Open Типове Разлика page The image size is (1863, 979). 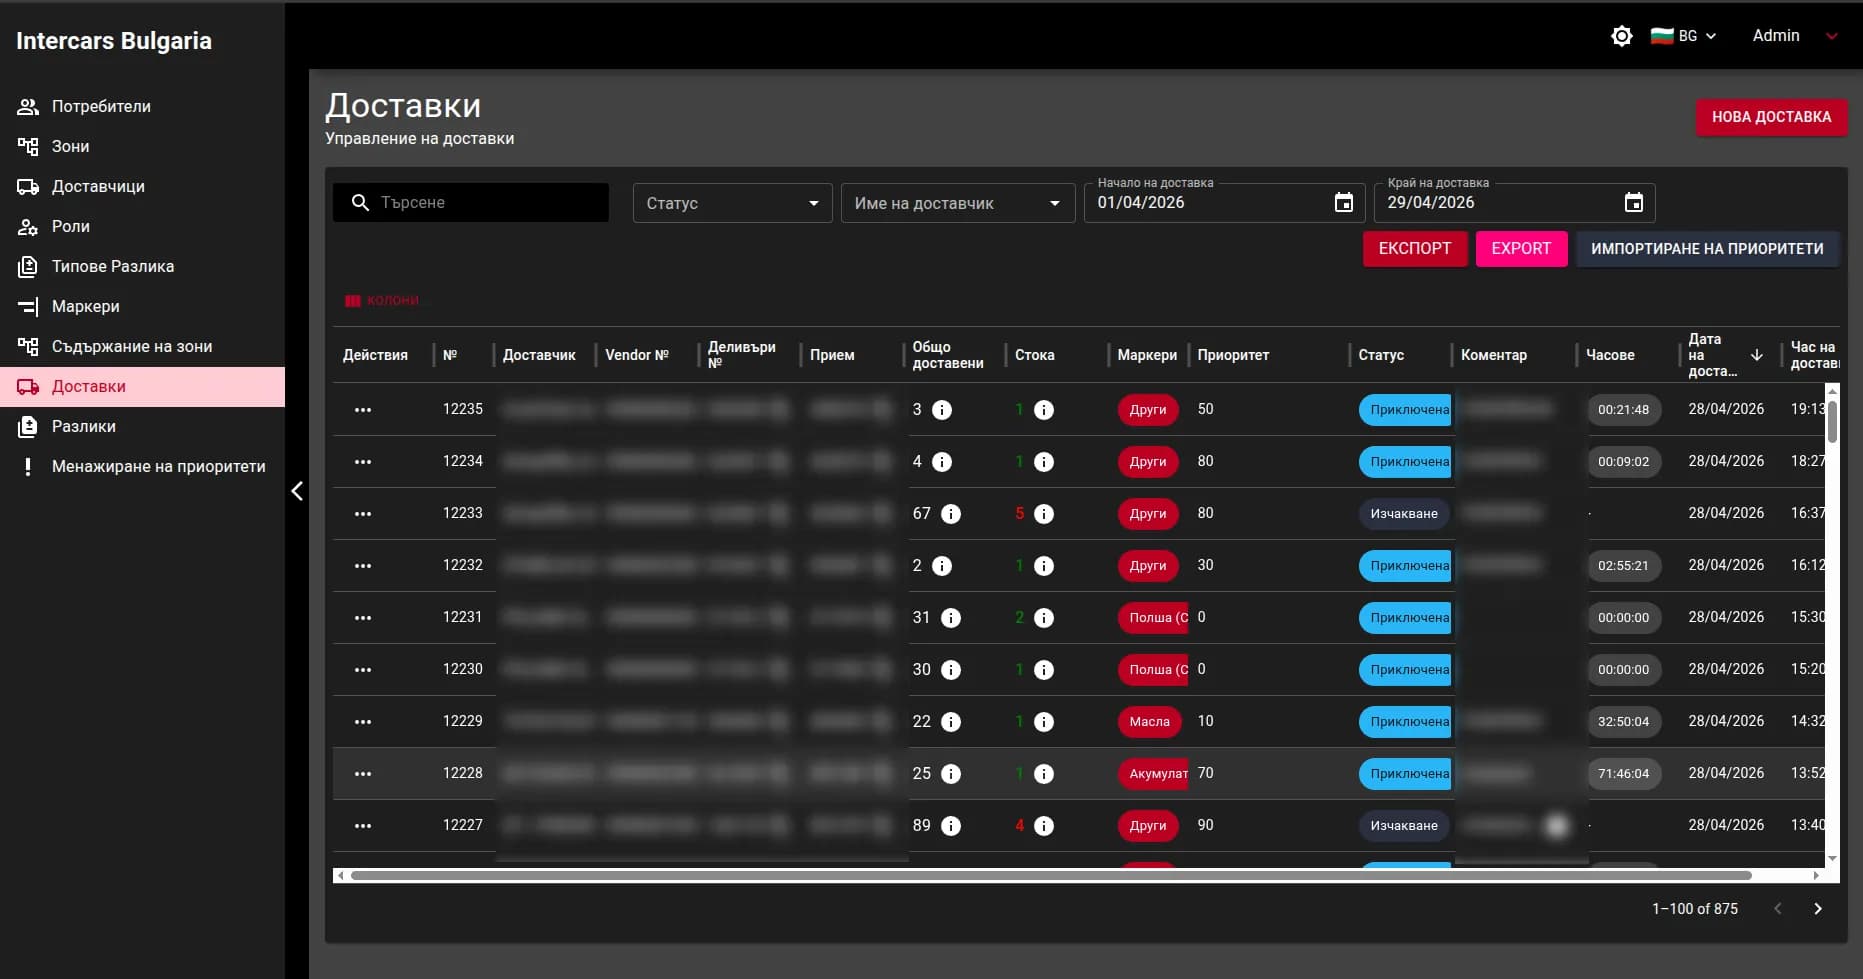(142, 266)
